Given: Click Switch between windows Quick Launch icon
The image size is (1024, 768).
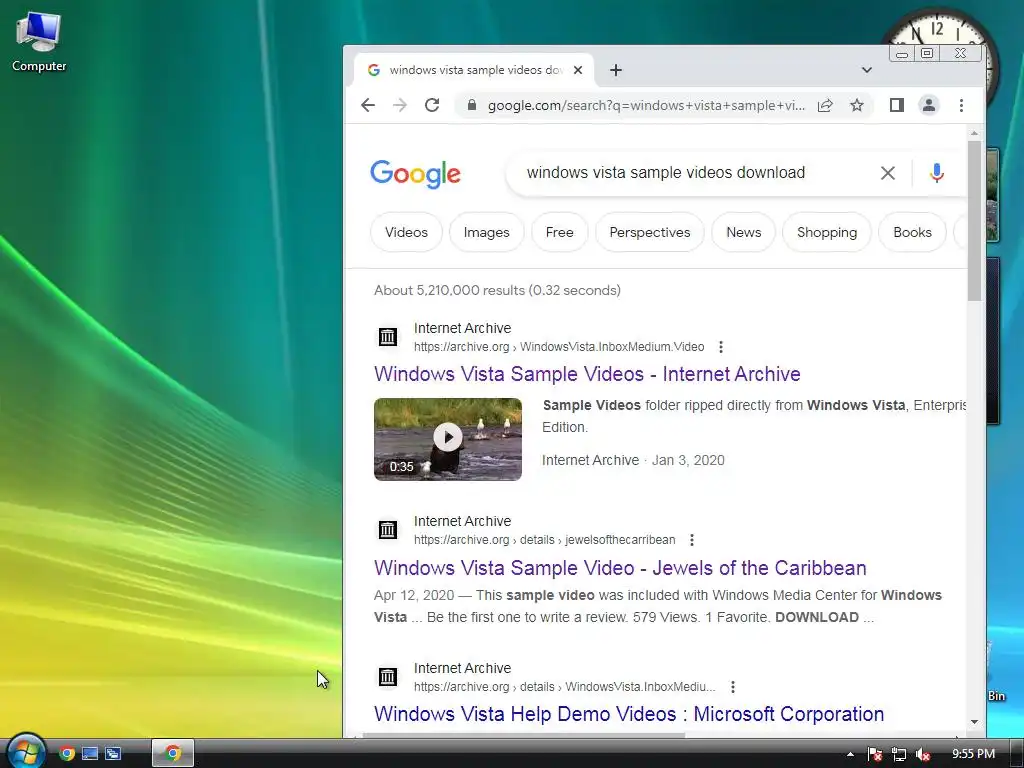Looking at the screenshot, I should click(x=114, y=754).
